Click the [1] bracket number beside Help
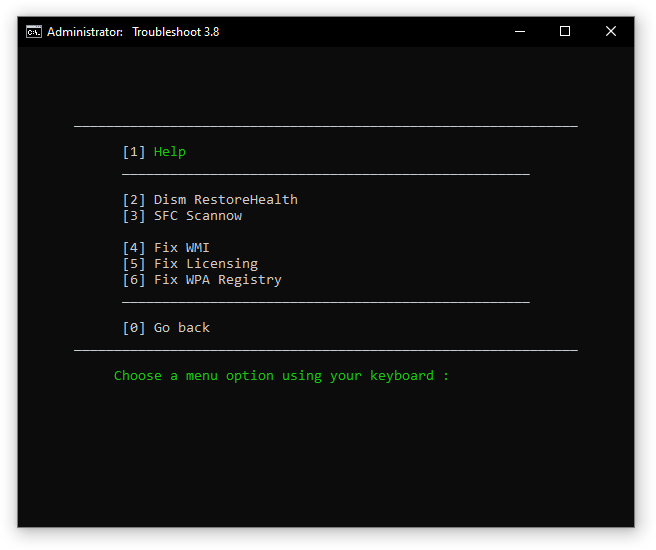This screenshot has width=656, height=550. 134,152
